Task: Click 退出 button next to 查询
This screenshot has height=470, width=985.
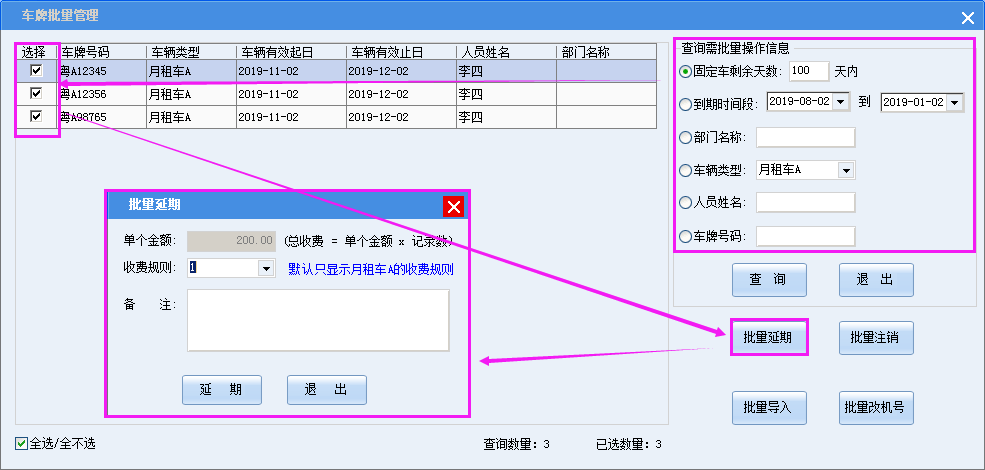Action: pos(876,280)
